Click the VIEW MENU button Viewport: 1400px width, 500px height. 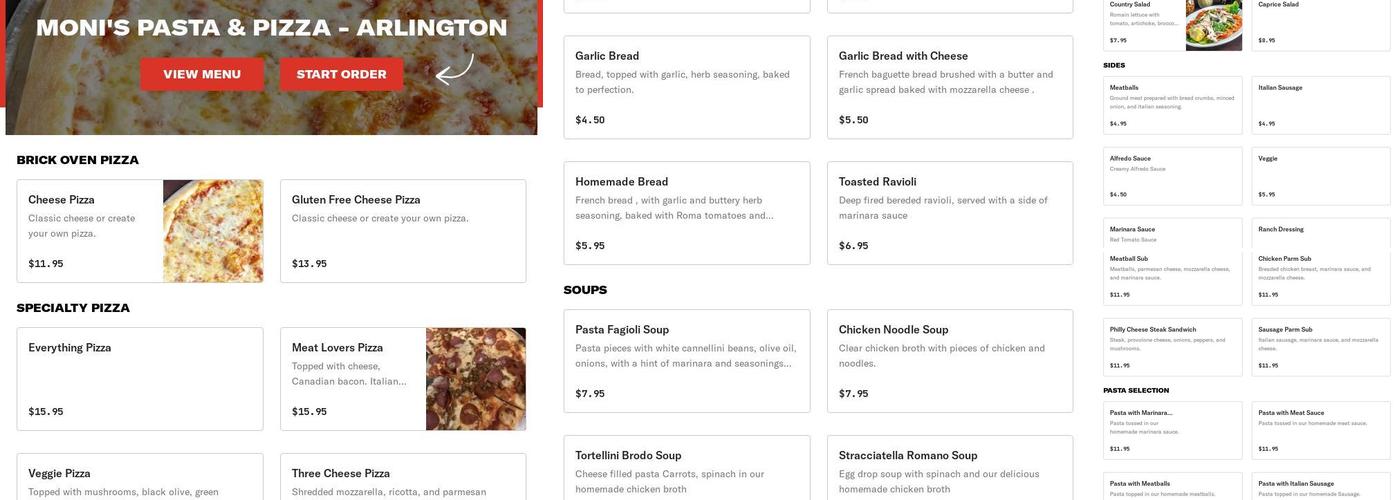tap(202, 74)
